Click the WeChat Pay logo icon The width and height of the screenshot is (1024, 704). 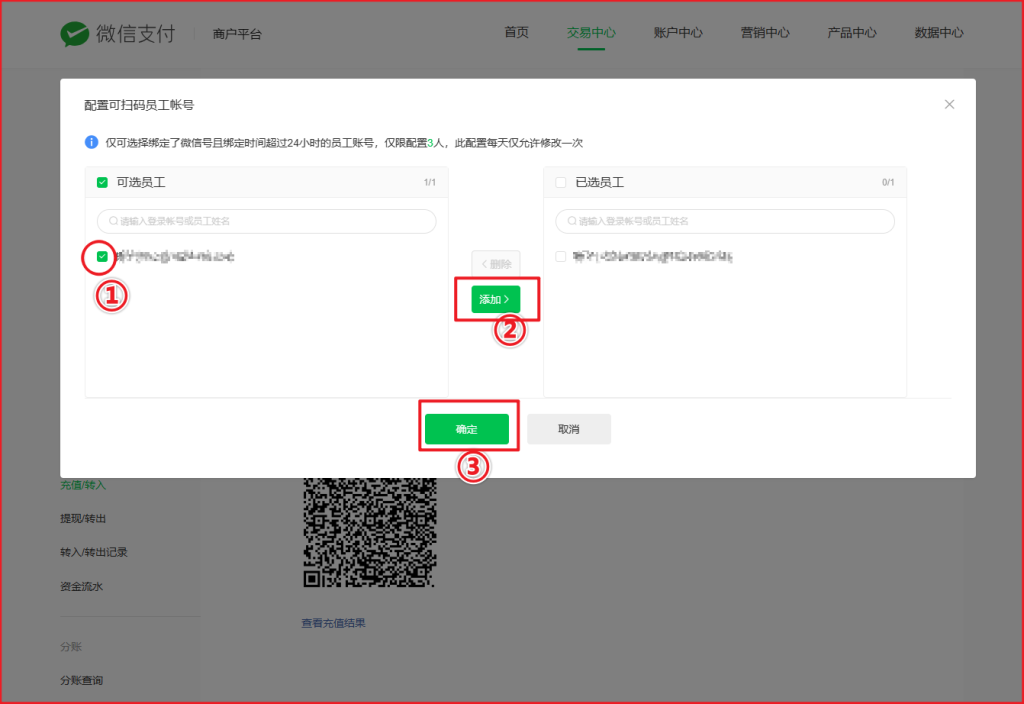coord(75,33)
